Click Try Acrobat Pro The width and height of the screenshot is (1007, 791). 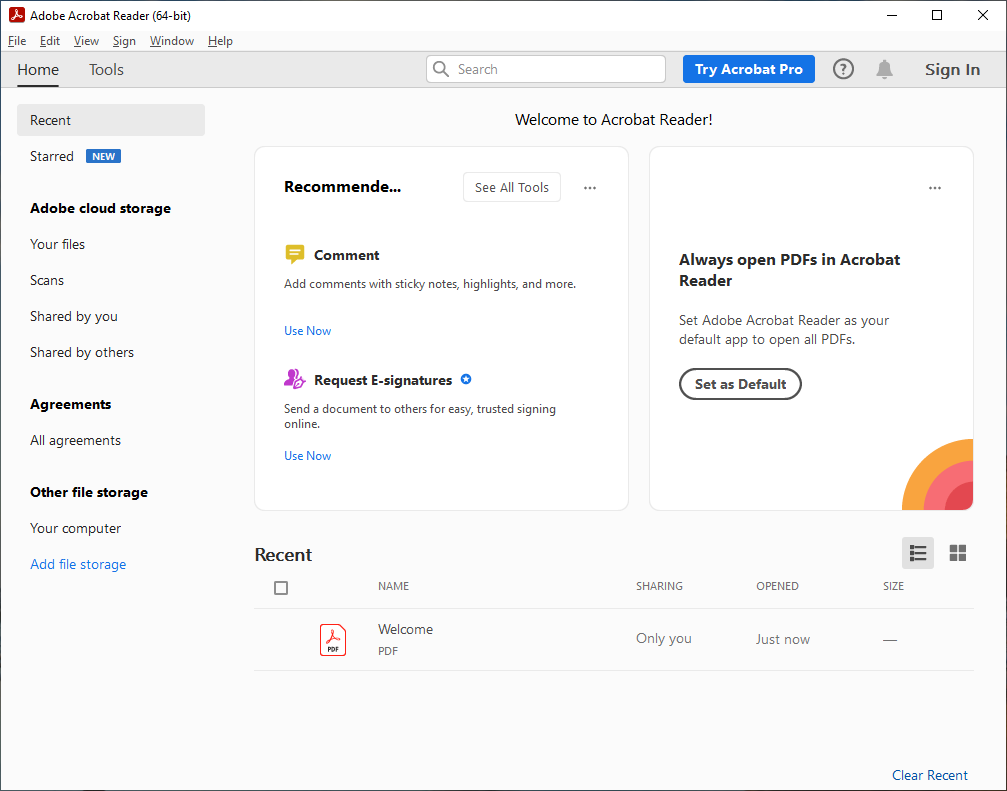748,69
